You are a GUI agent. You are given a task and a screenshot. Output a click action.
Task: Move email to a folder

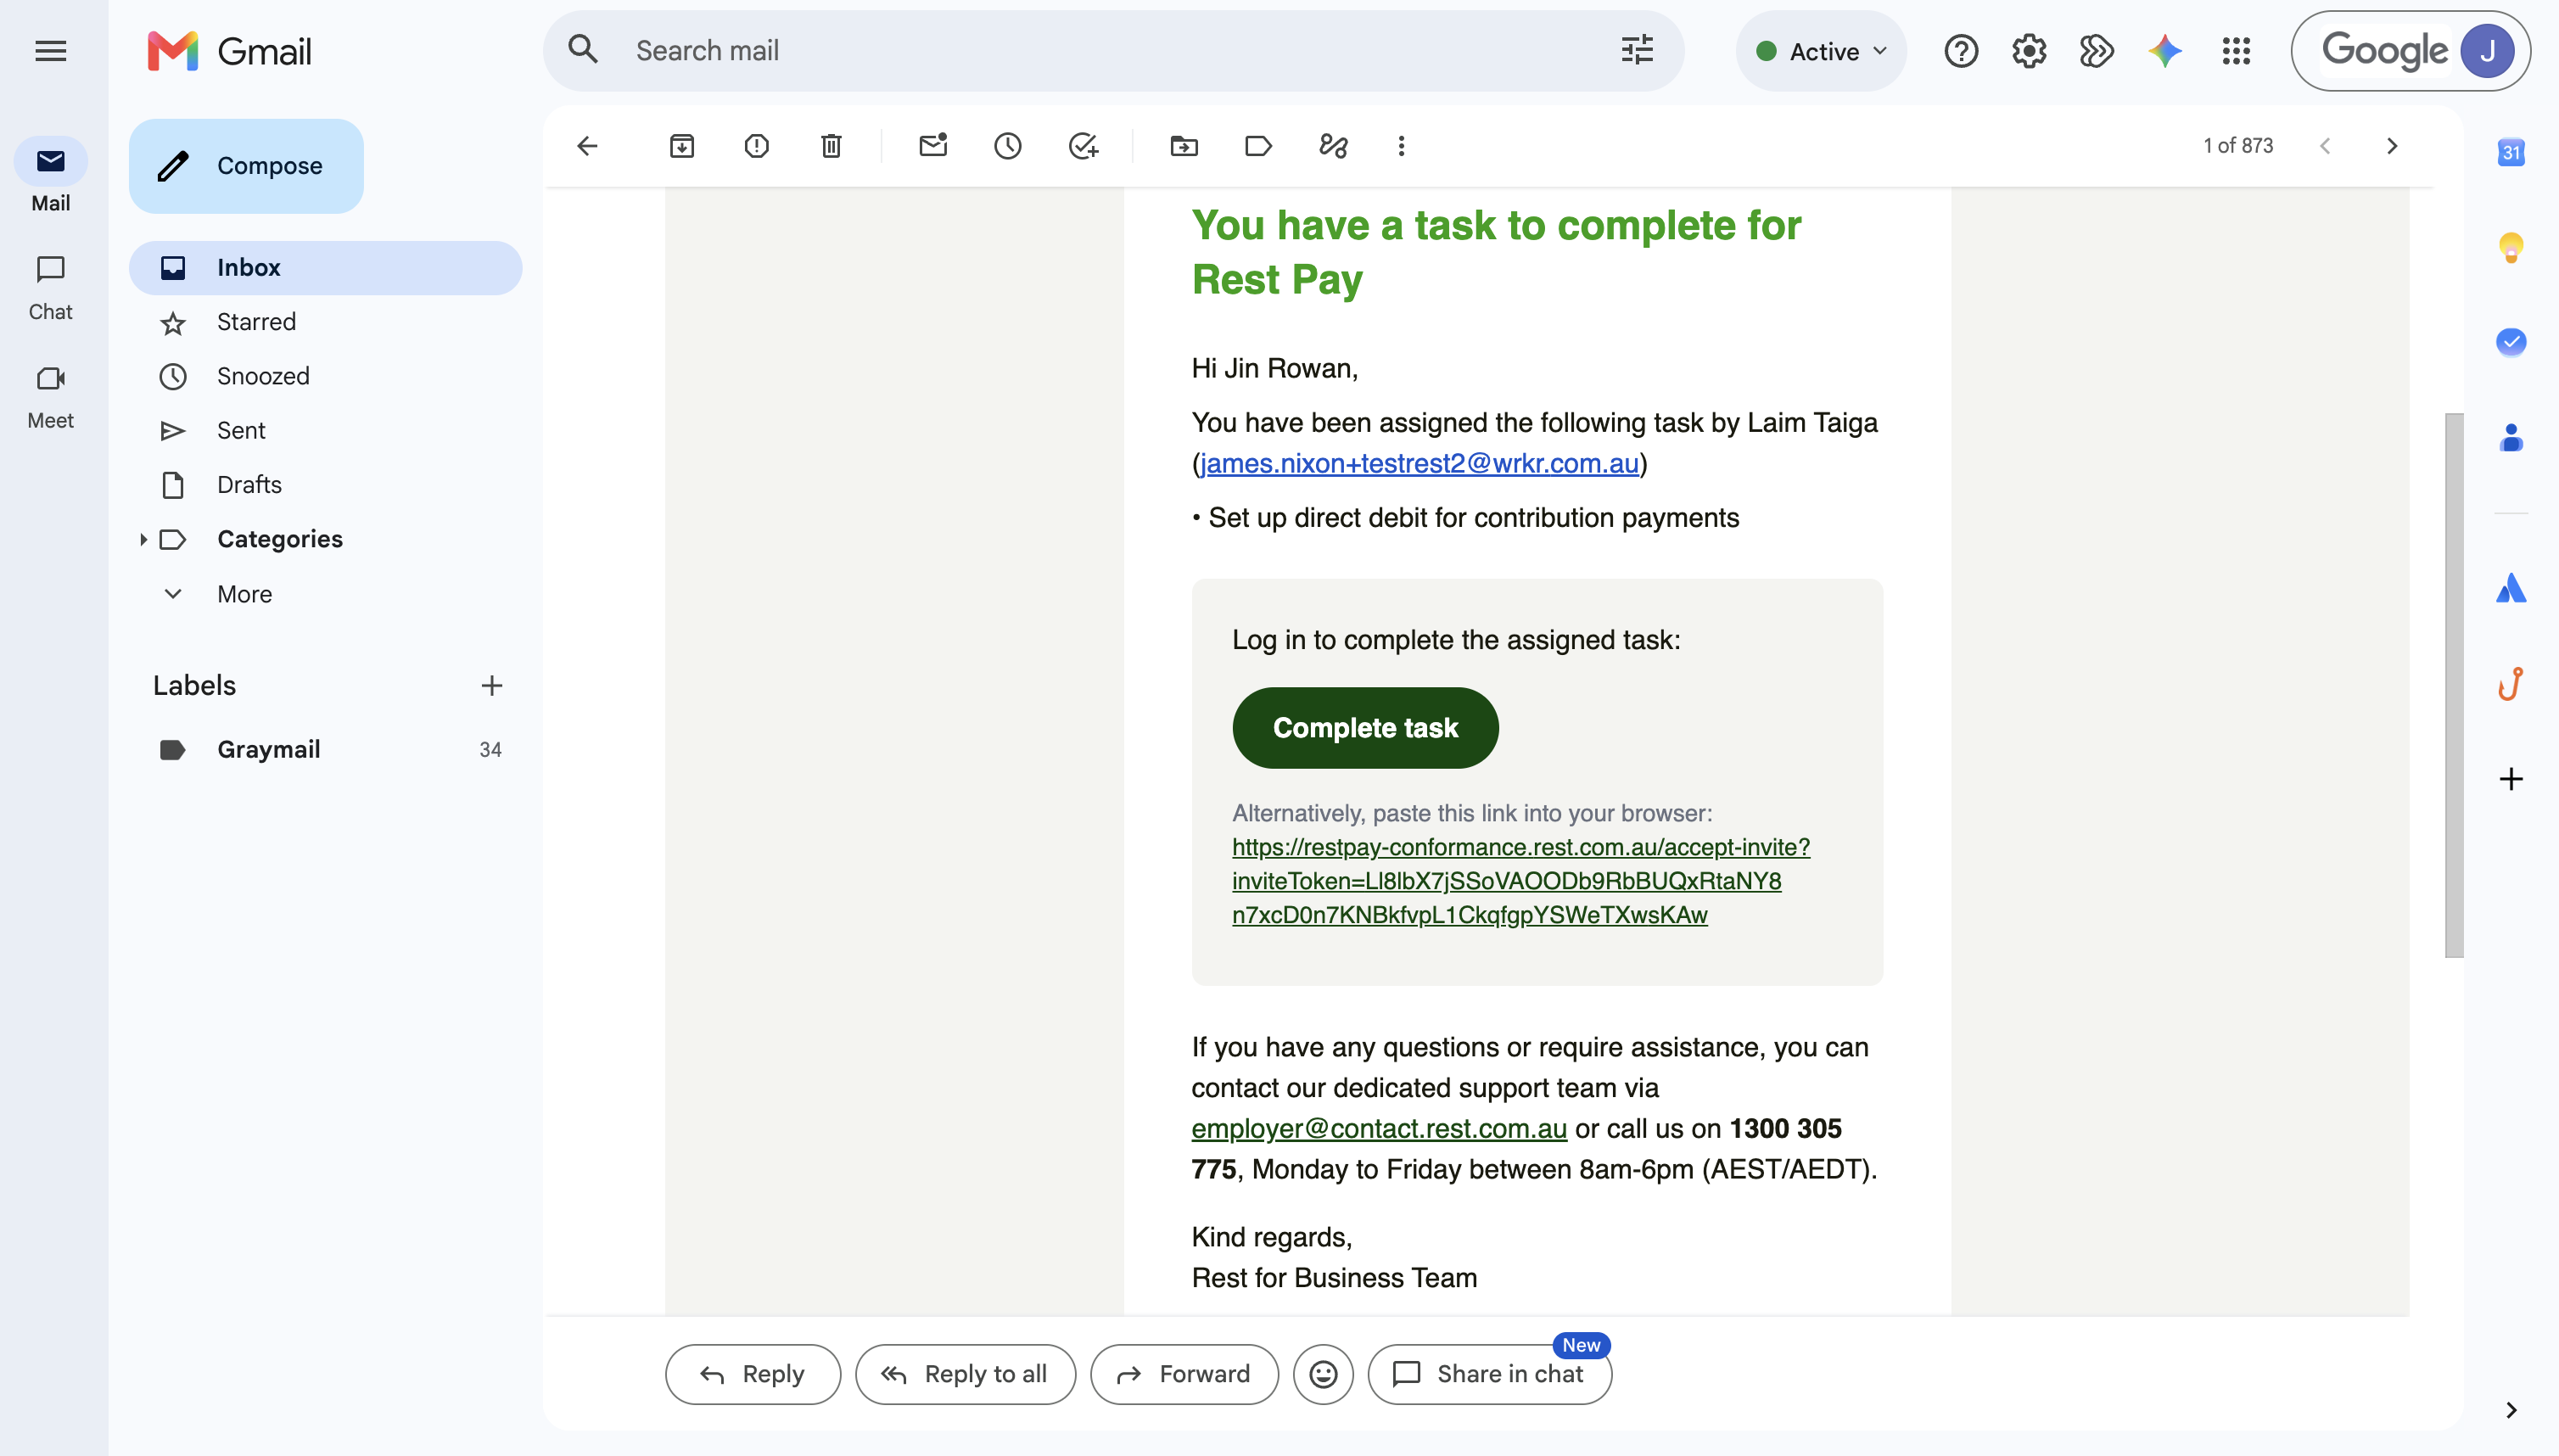tap(1183, 146)
